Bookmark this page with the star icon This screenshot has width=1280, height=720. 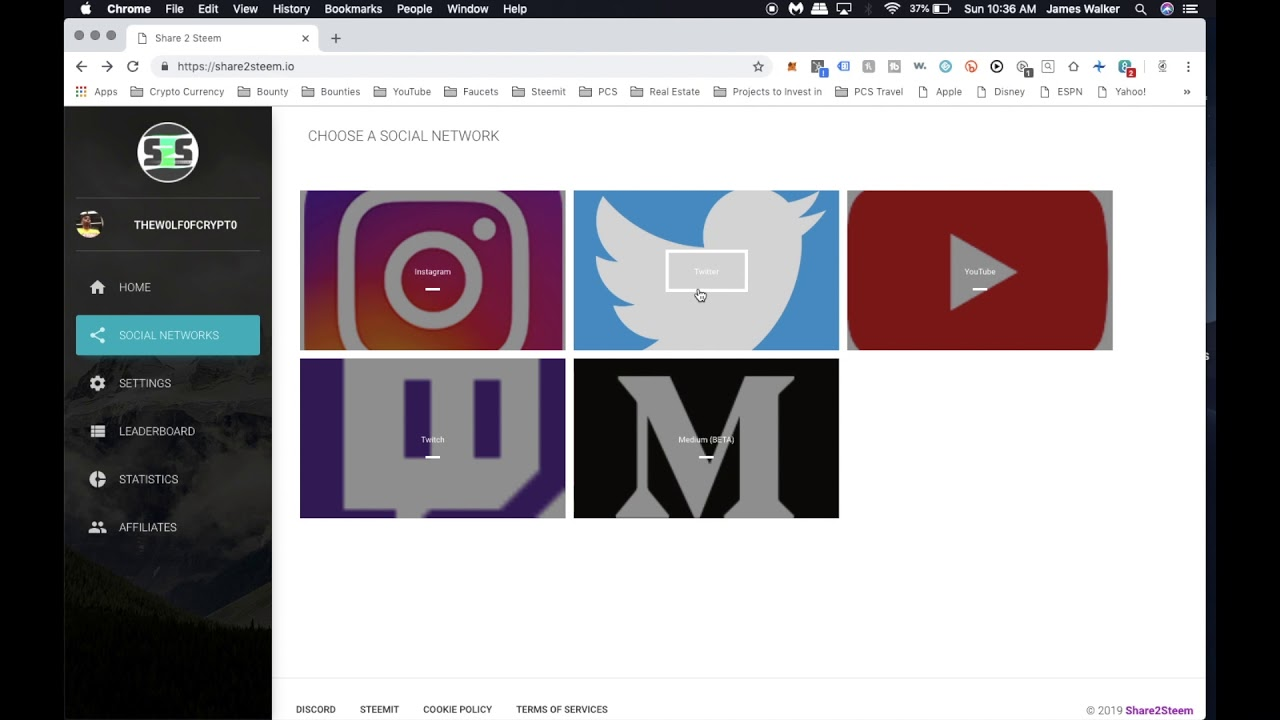coord(758,66)
